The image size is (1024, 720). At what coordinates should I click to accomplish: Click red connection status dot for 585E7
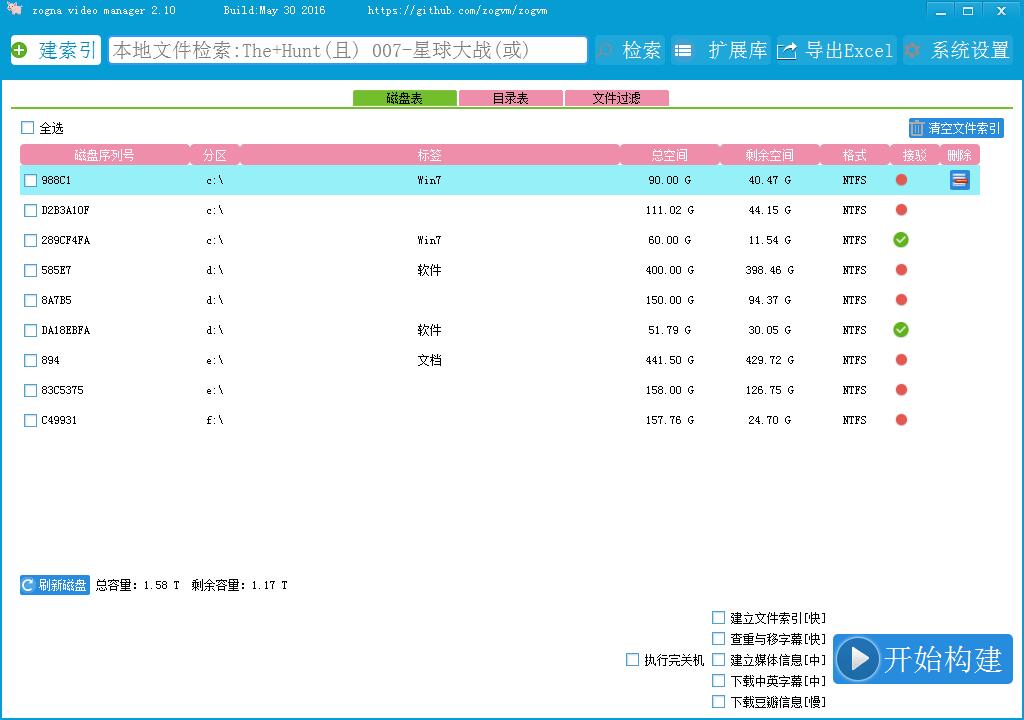[901, 270]
